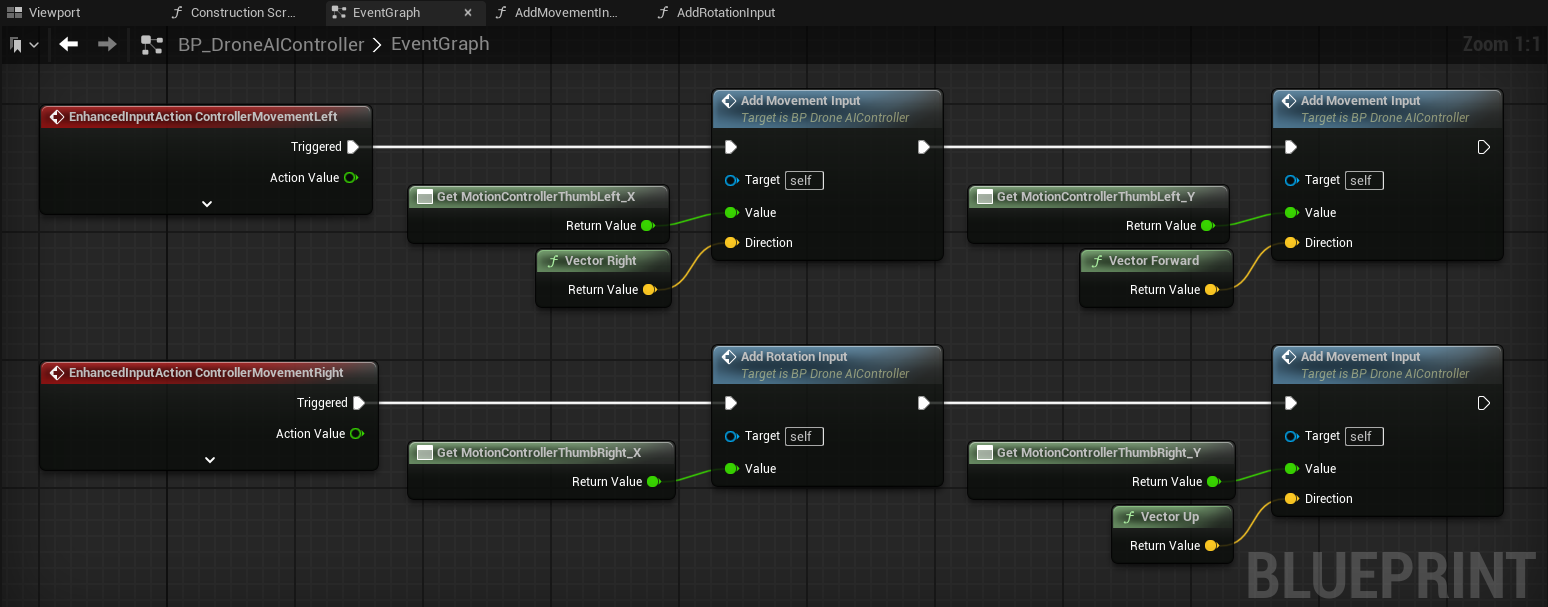The height and width of the screenshot is (607, 1548).
Task: Click Action Value pin on ControllerMovementRight
Action: 356,434
